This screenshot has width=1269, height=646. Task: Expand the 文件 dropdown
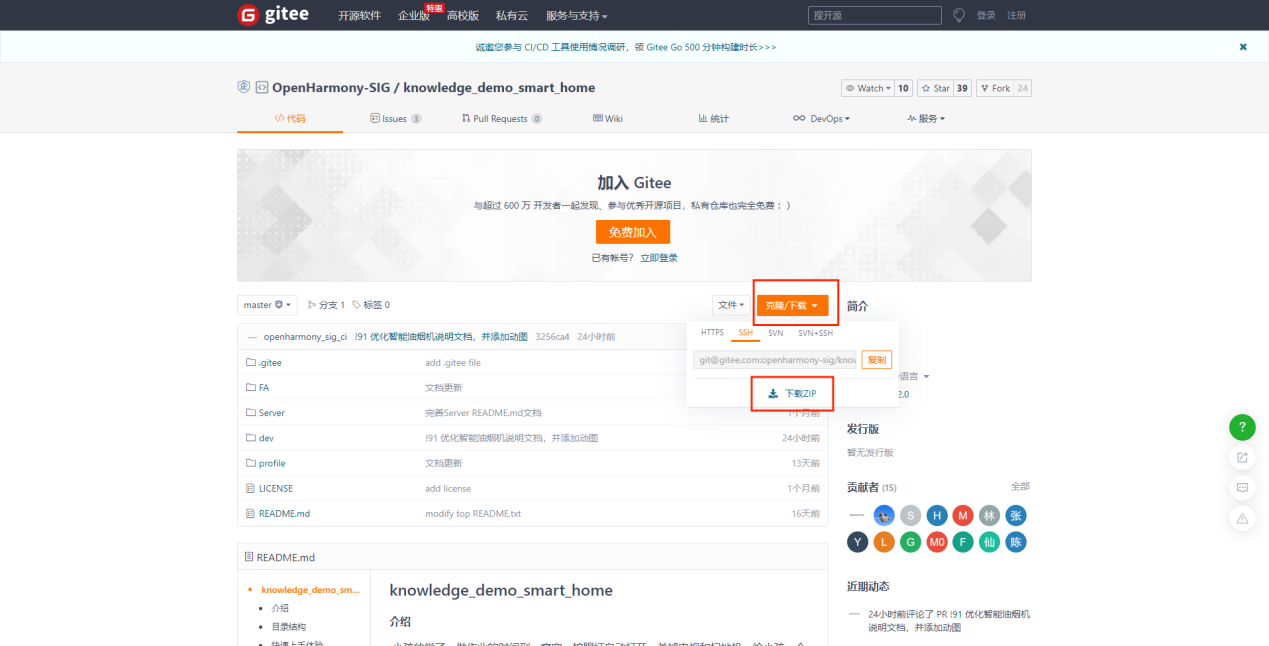click(x=731, y=305)
